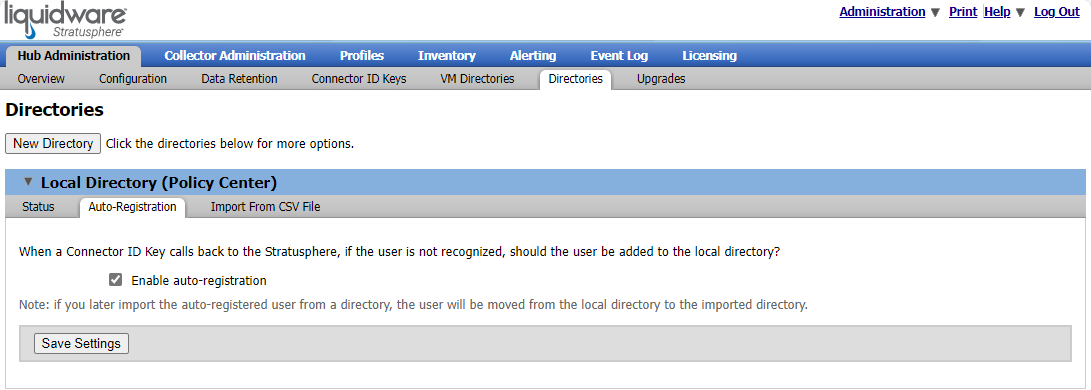Image resolution: width=1091 pixels, height=390 pixels.
Task: Open the Event Log tab
Action: point(619,56)
